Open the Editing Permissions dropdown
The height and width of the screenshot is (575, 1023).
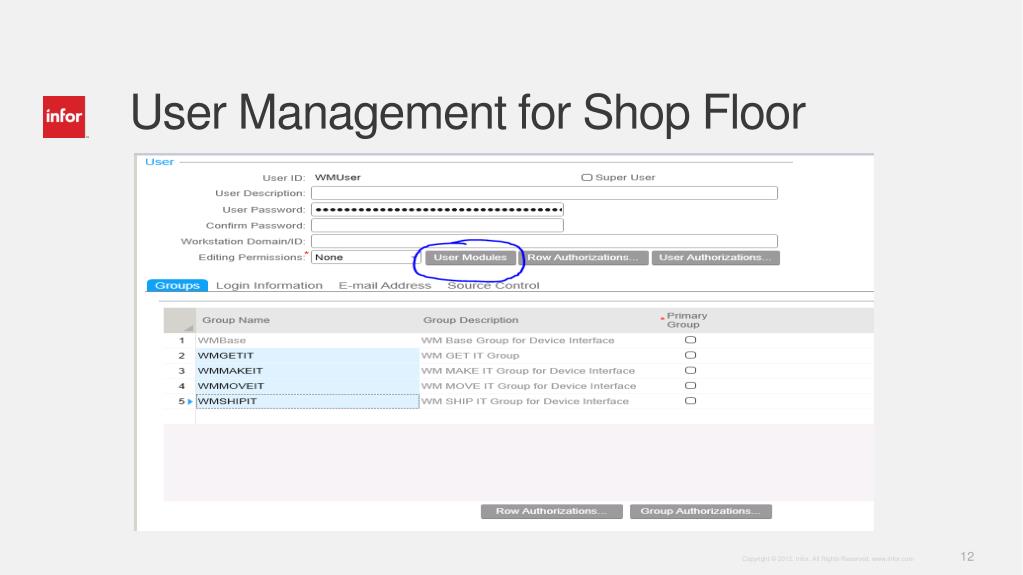pos(365,257)
